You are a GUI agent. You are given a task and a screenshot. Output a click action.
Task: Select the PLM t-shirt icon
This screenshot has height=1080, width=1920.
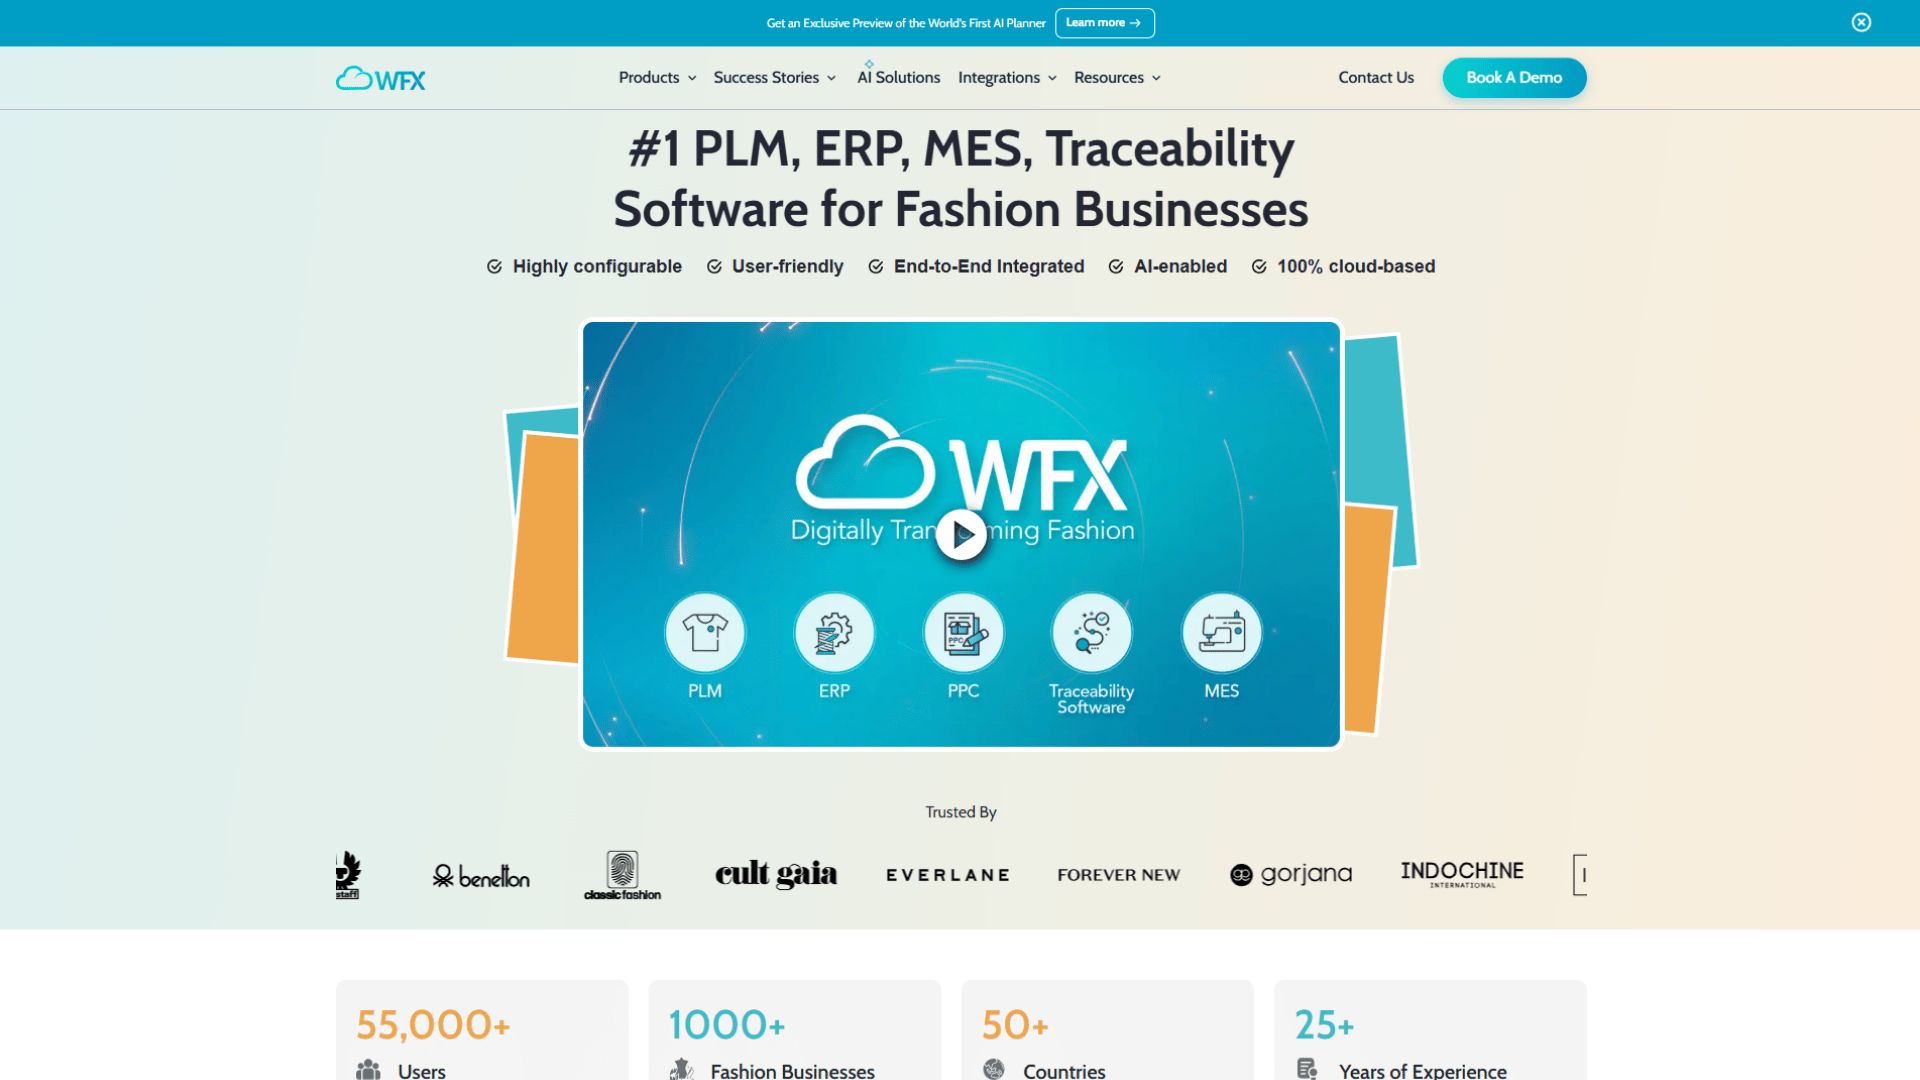pyautogui.click(x=705, y=633)
